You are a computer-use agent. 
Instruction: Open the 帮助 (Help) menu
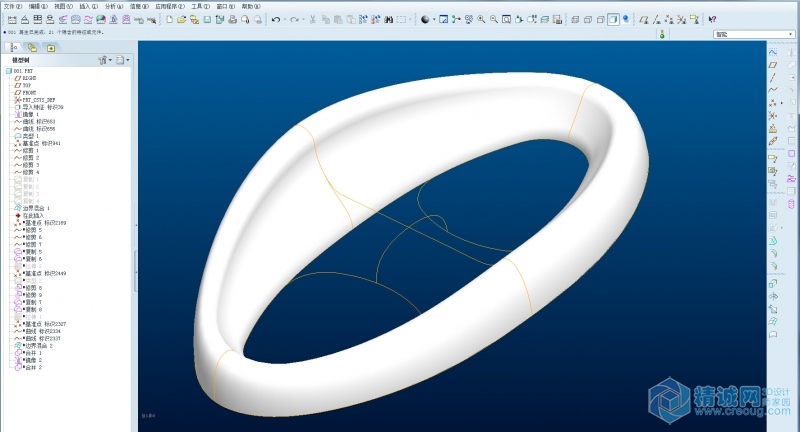click(251, 6)
